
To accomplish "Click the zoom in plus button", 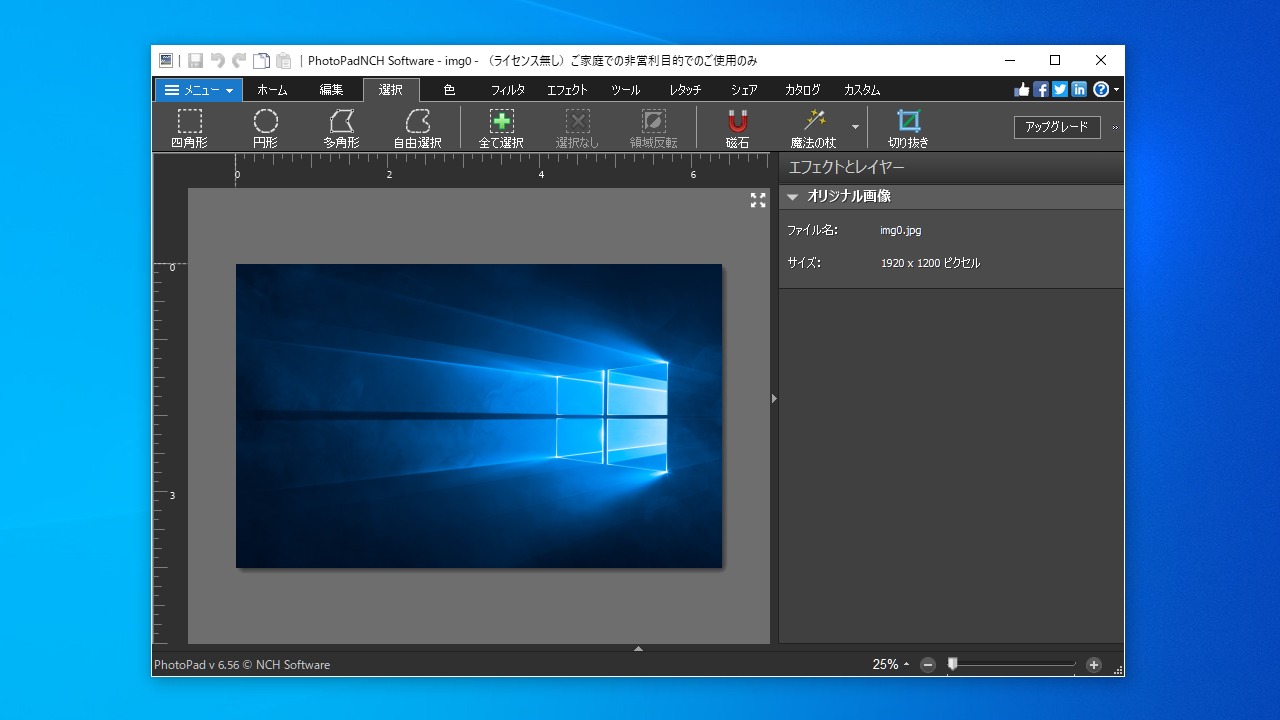I will tap(1094, 664).
